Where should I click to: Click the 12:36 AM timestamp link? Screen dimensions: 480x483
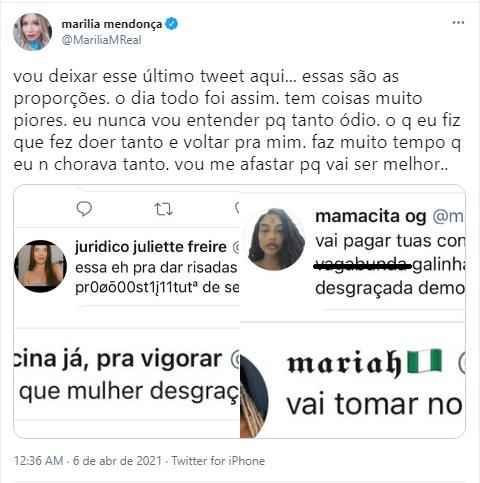coord(38,461)
